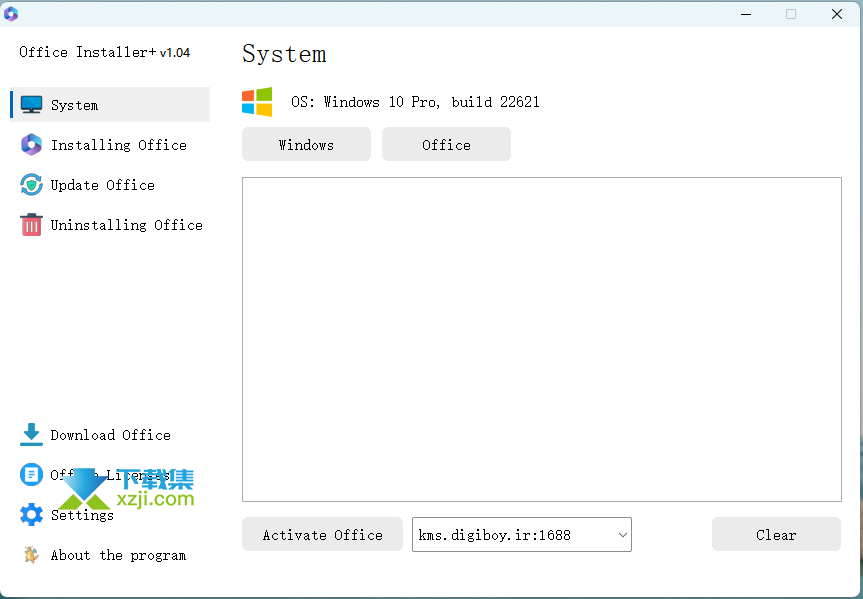This screenshot has height=599, width=863.
Task: Minimize the Office Installer+ window
Action: [x=746, y=14]
